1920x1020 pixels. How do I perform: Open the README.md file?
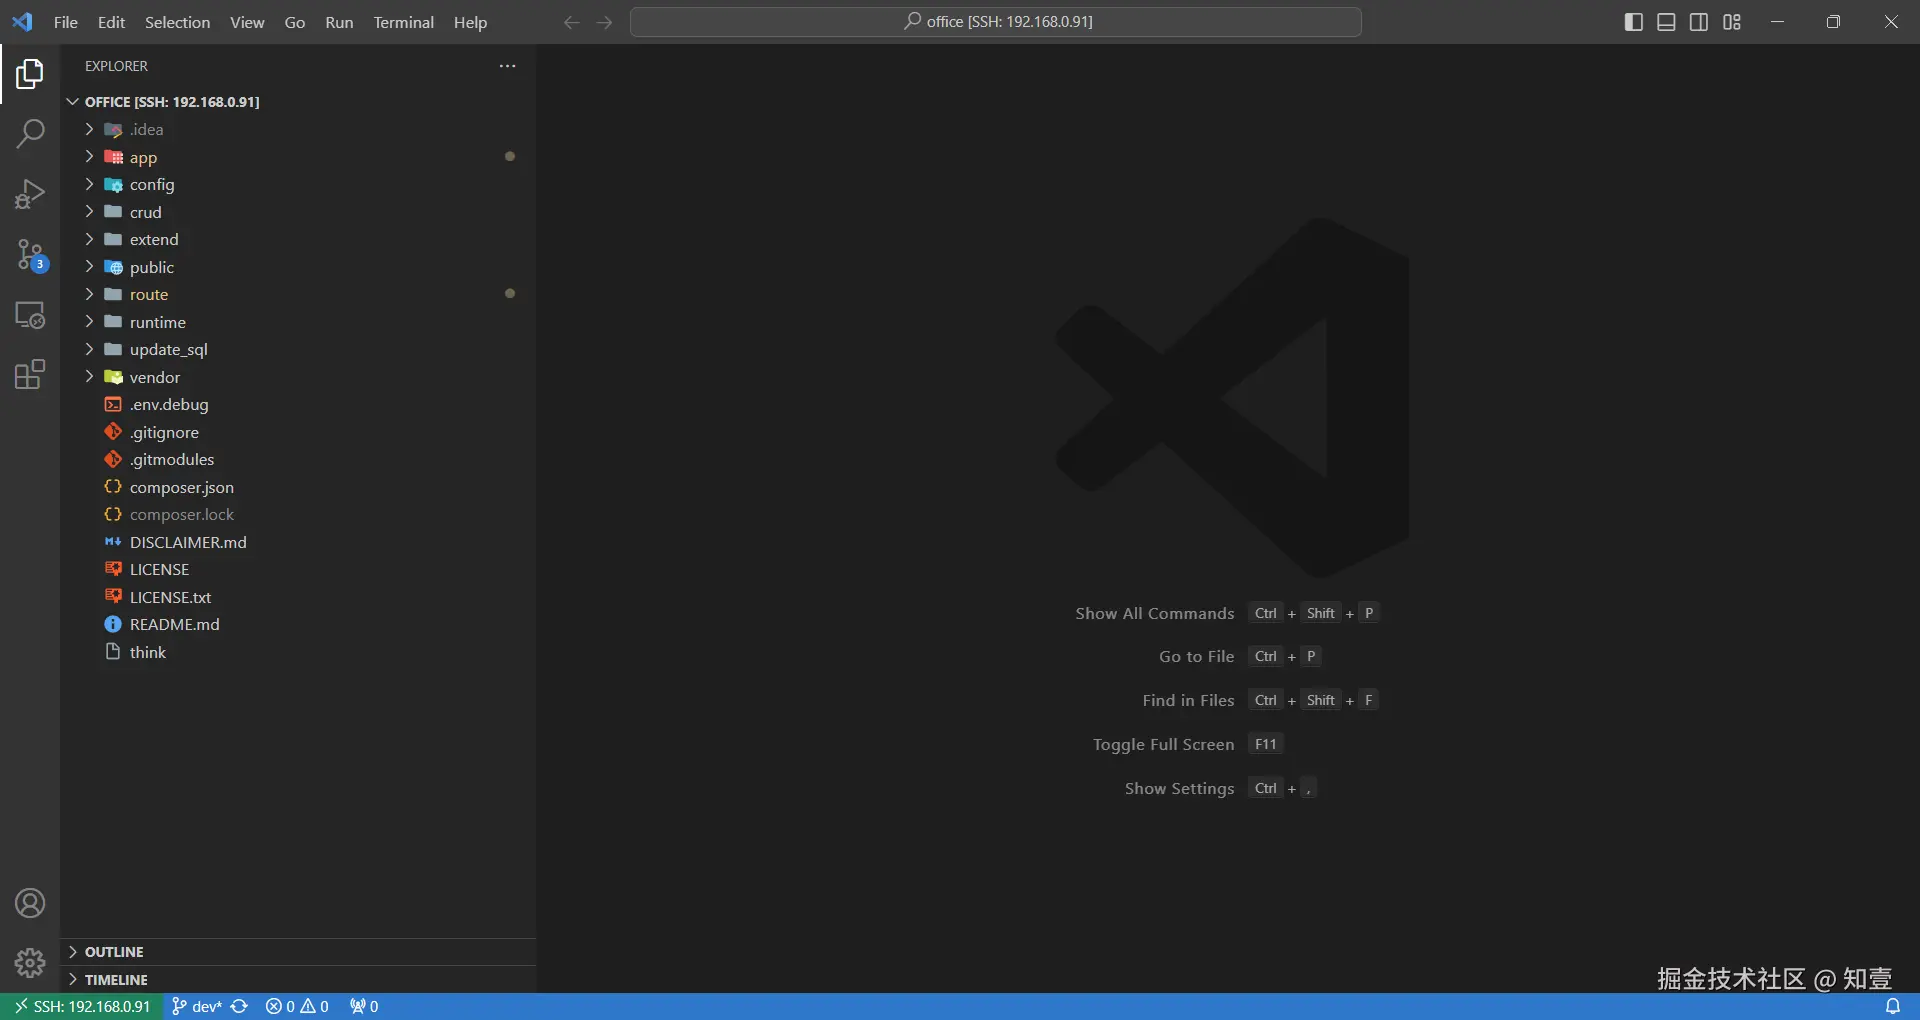point(298,624)
